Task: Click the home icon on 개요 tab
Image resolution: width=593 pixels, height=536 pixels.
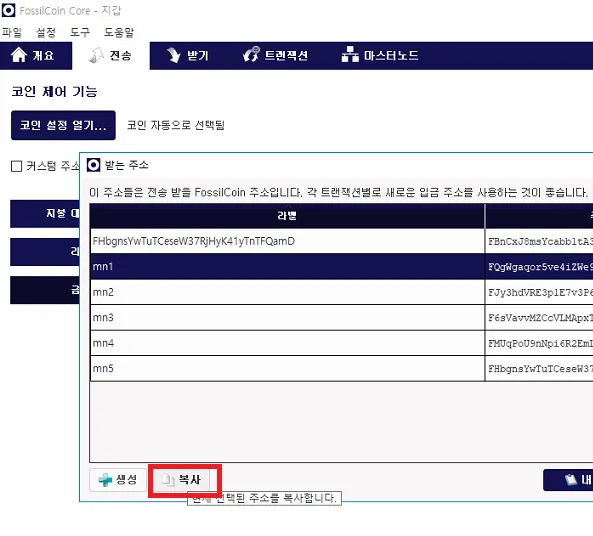Action: pyautogui.click(x=19, y=55)
